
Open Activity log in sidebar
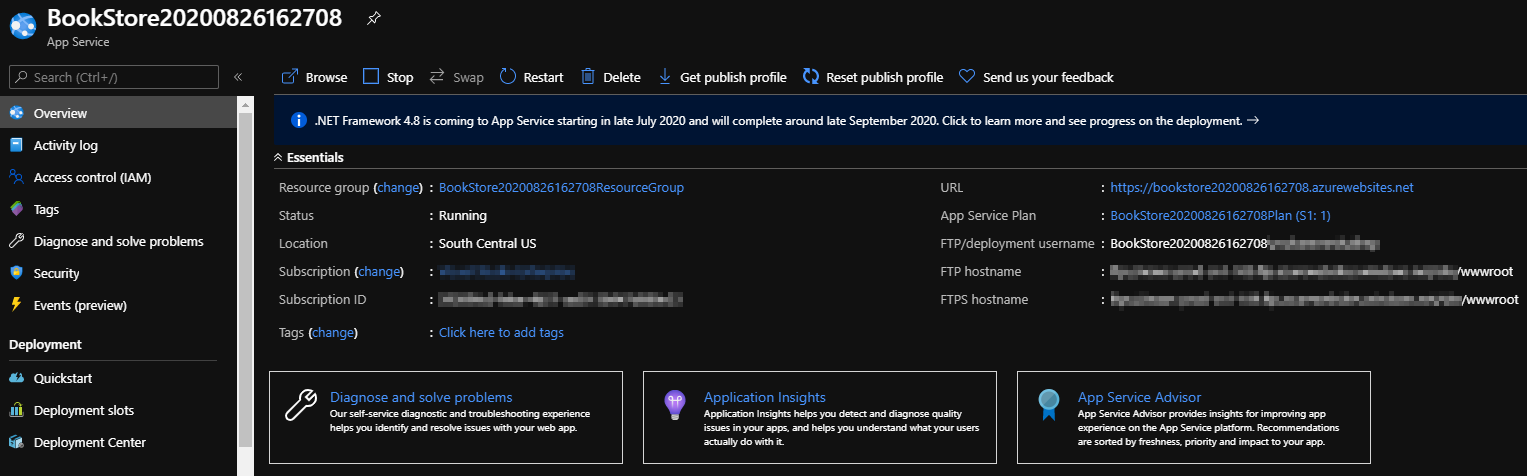[x=66, y=145]
